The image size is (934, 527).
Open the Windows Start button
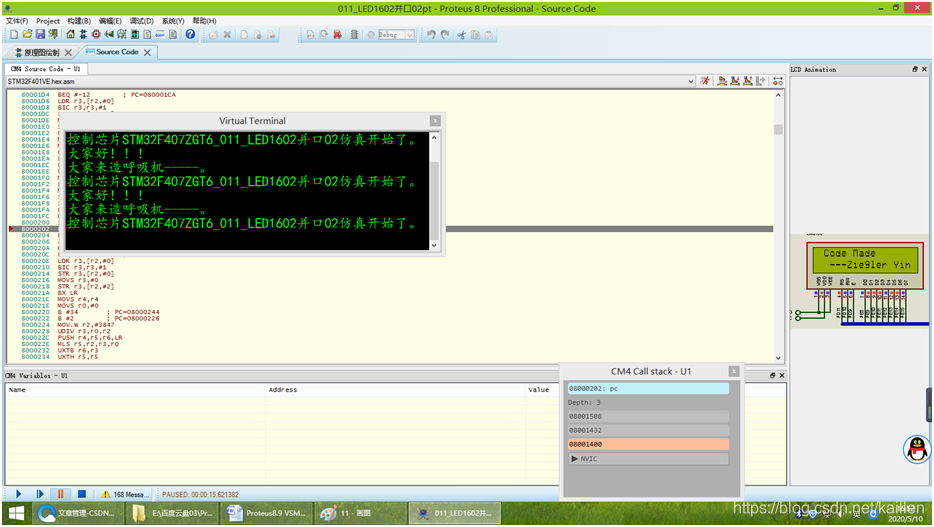16,513
